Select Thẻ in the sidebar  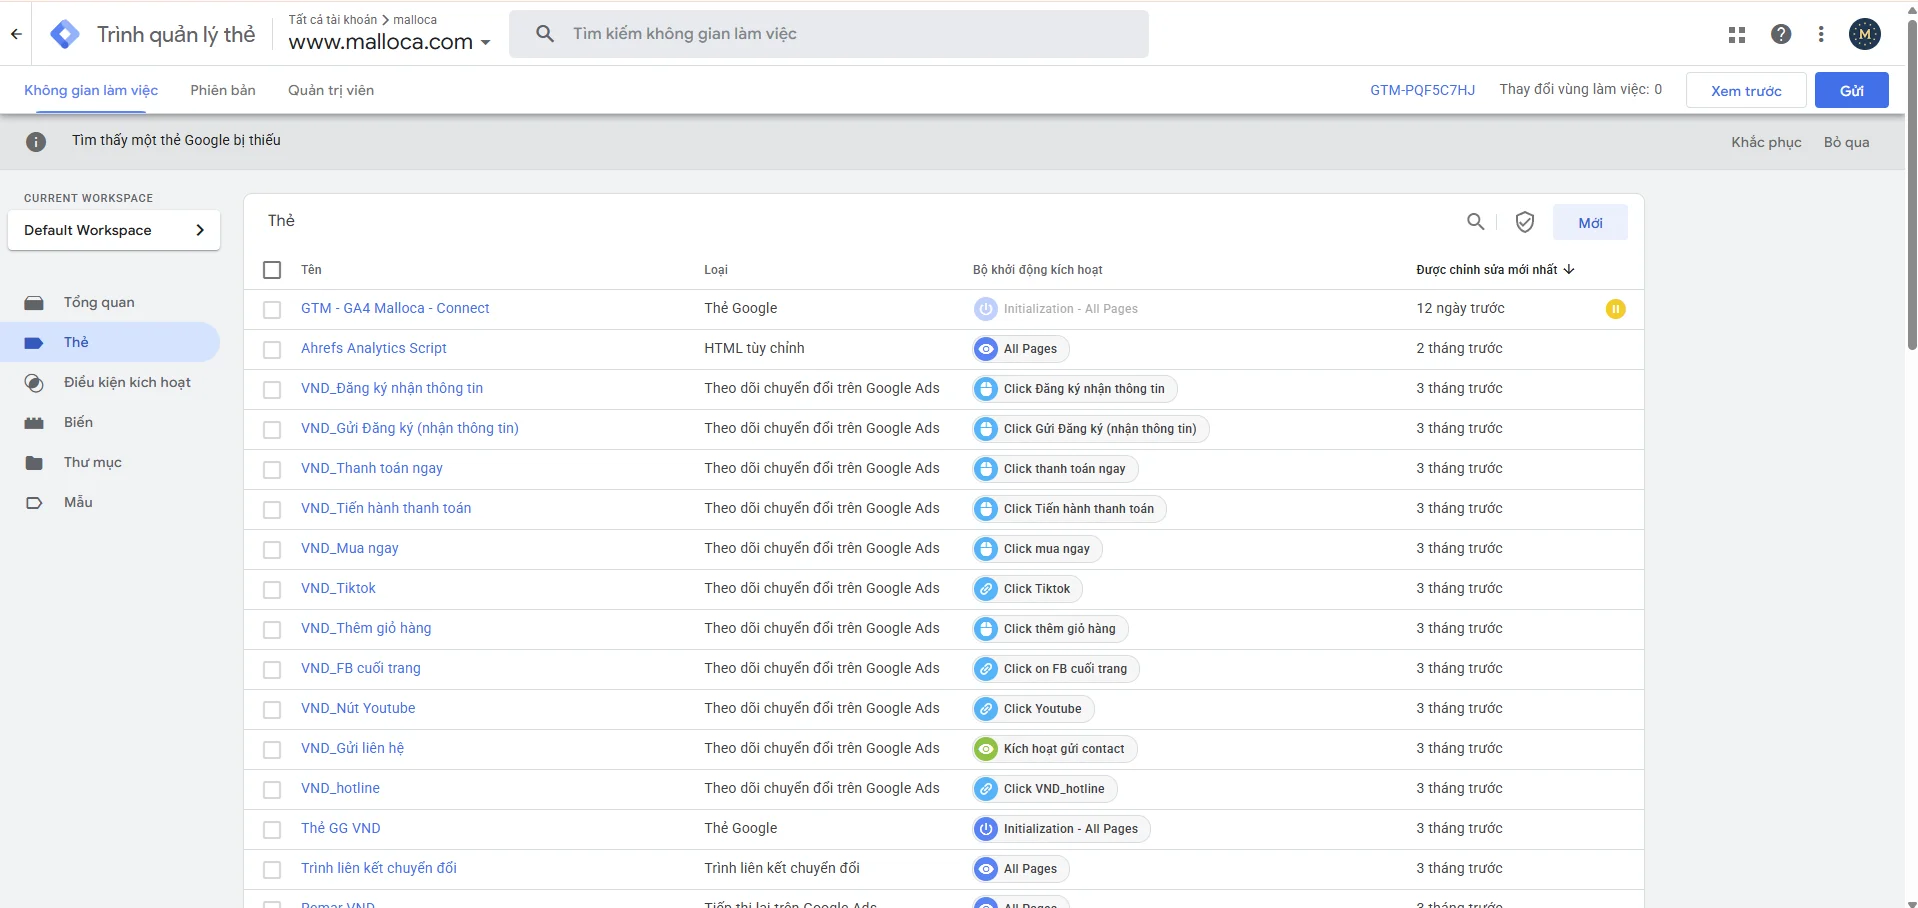110,342
